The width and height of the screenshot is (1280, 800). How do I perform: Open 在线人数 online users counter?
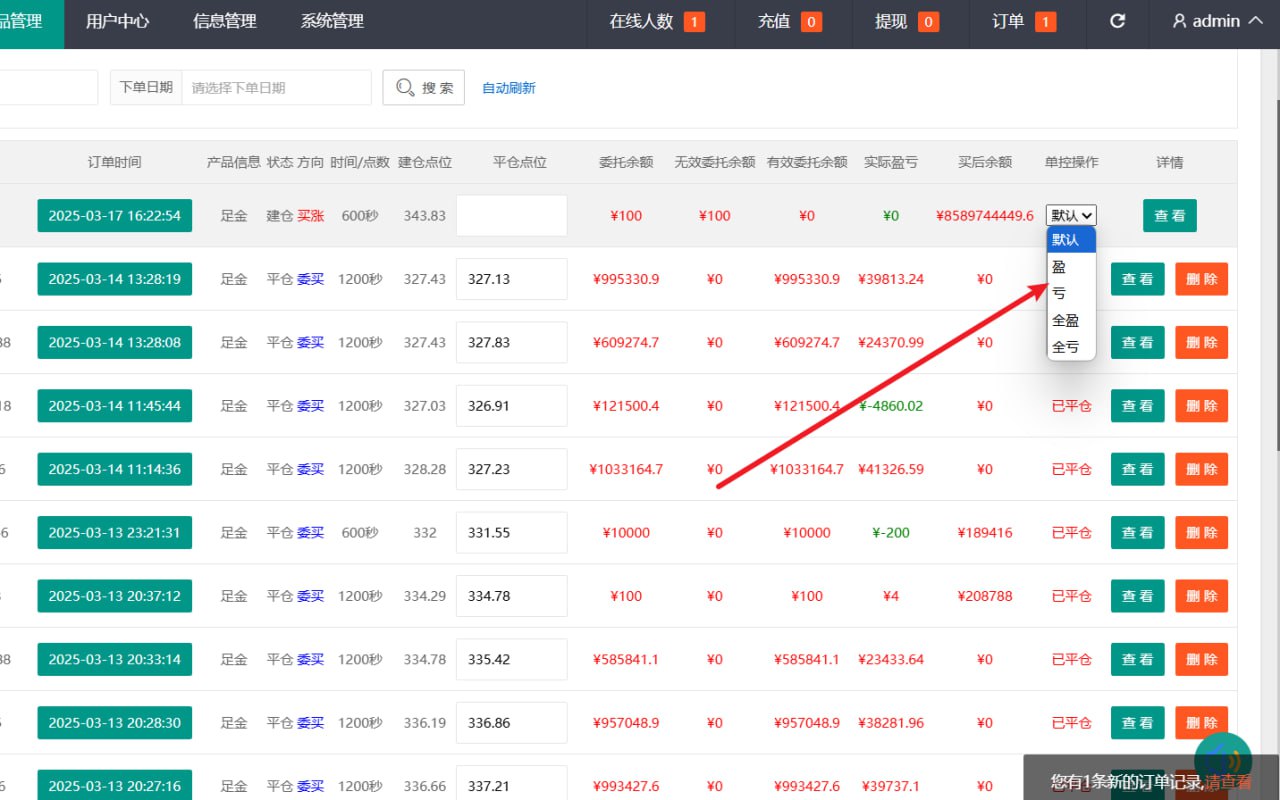tap(656, 21)
